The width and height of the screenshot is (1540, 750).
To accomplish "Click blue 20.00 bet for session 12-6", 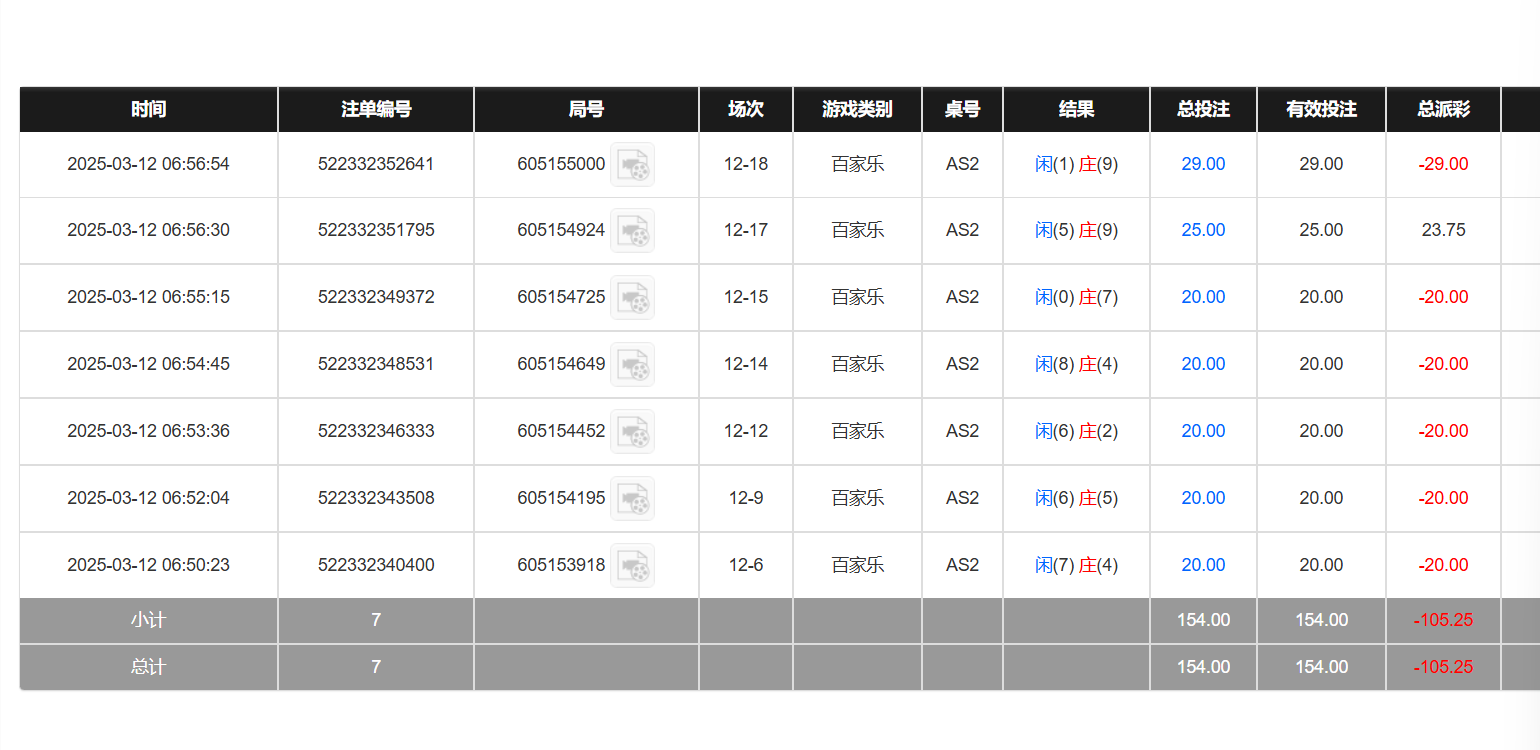I will [x=1203, y=565].
